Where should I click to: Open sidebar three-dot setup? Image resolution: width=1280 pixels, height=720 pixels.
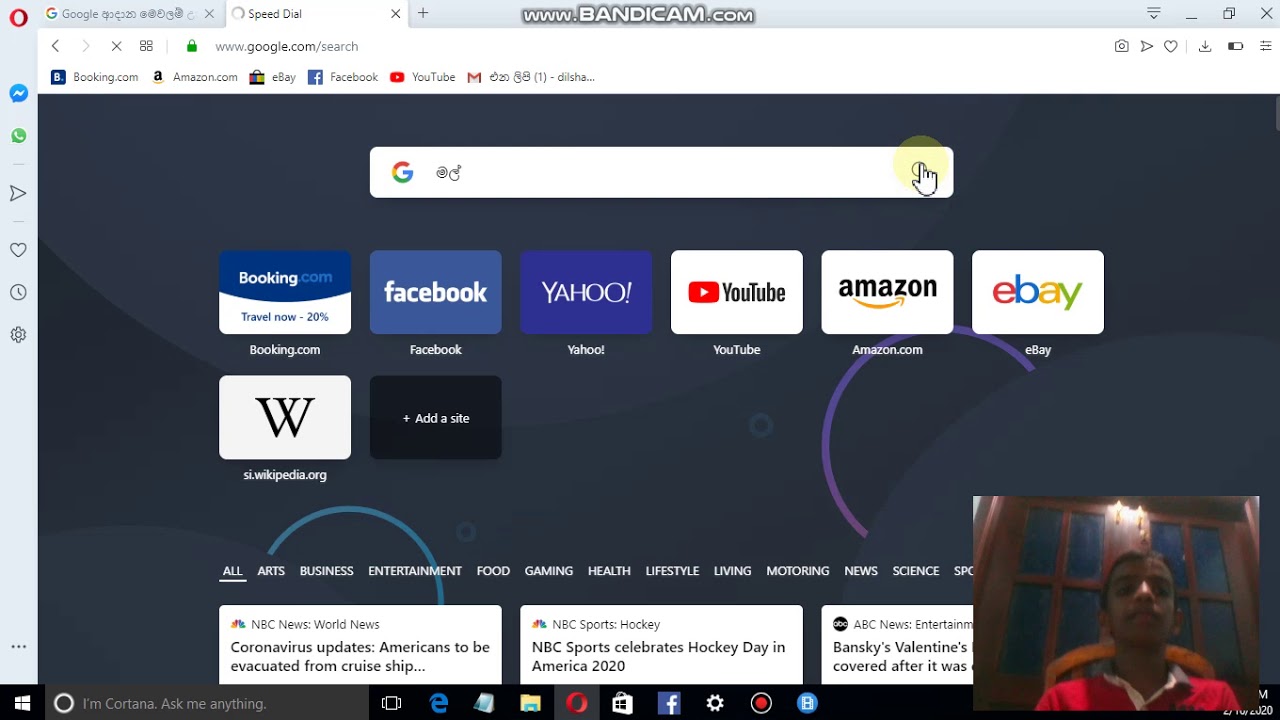(18, 647)
